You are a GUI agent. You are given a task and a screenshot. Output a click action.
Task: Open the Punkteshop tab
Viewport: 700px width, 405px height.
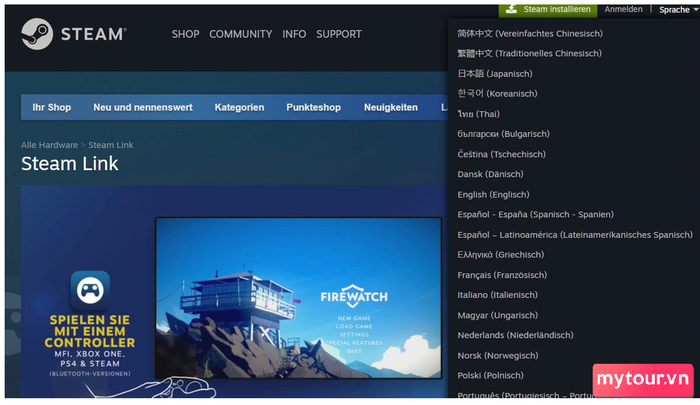coord(313,107)
